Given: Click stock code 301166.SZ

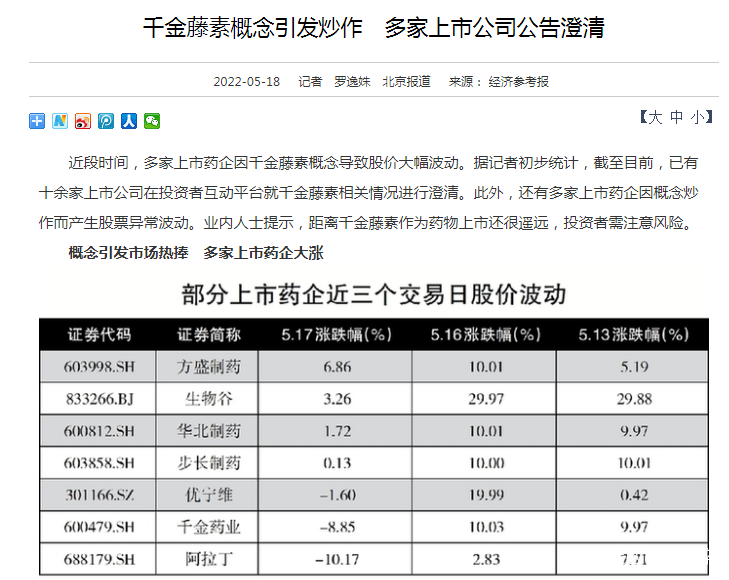Looking at the screenshot, I should [x=99, y=495].
